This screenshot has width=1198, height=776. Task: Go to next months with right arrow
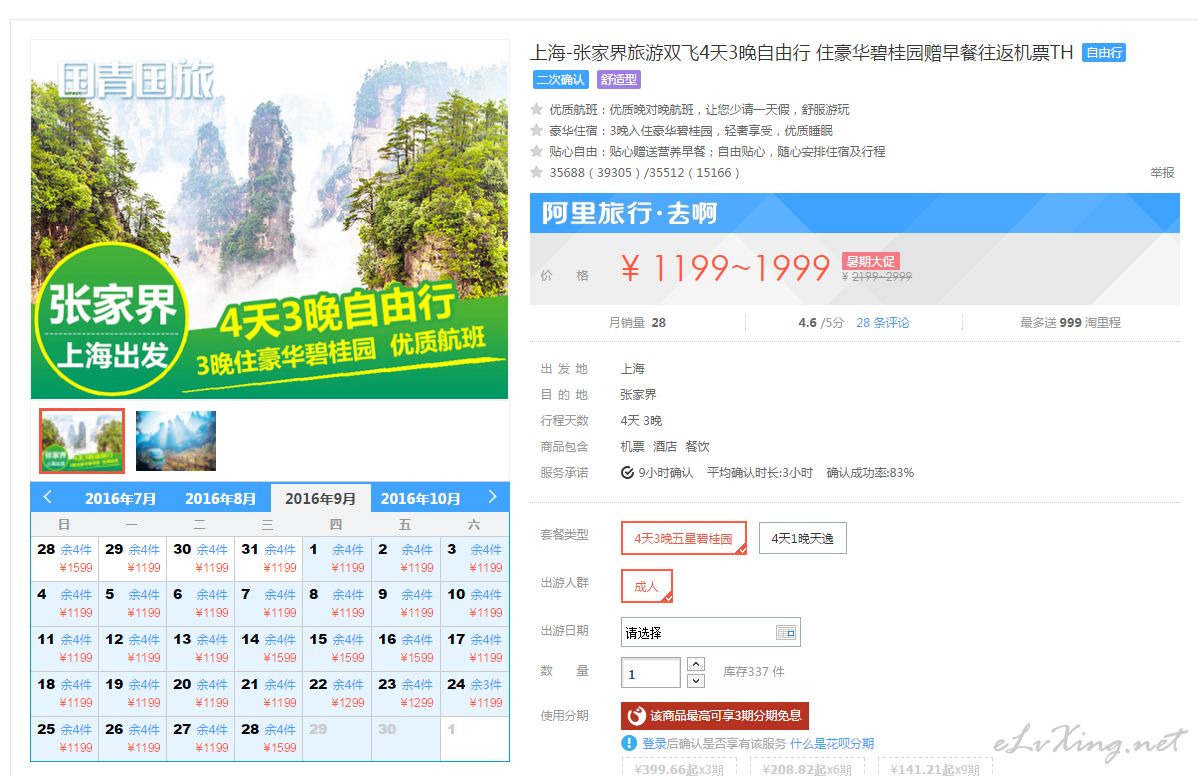(492, 497)
